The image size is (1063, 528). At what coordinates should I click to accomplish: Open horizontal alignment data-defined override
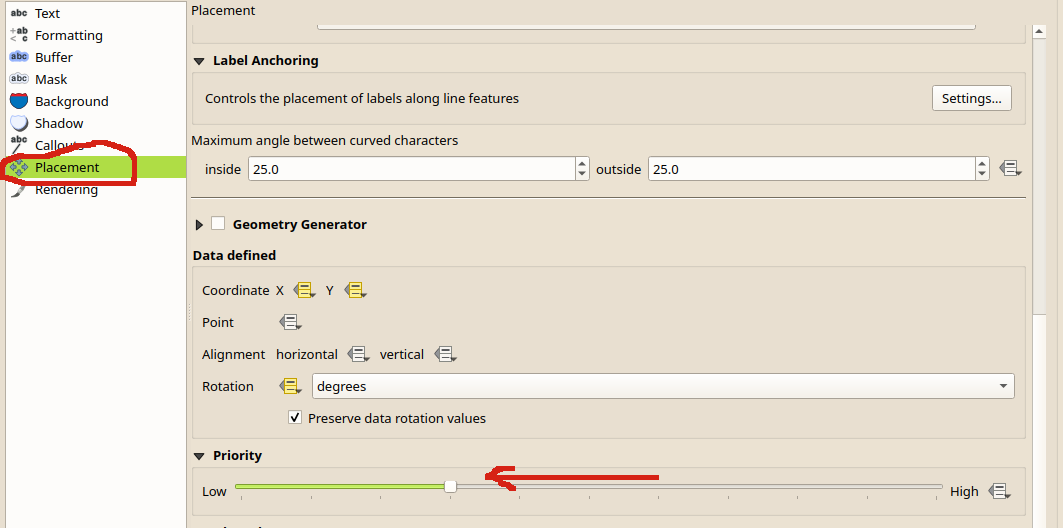(356, 355)
